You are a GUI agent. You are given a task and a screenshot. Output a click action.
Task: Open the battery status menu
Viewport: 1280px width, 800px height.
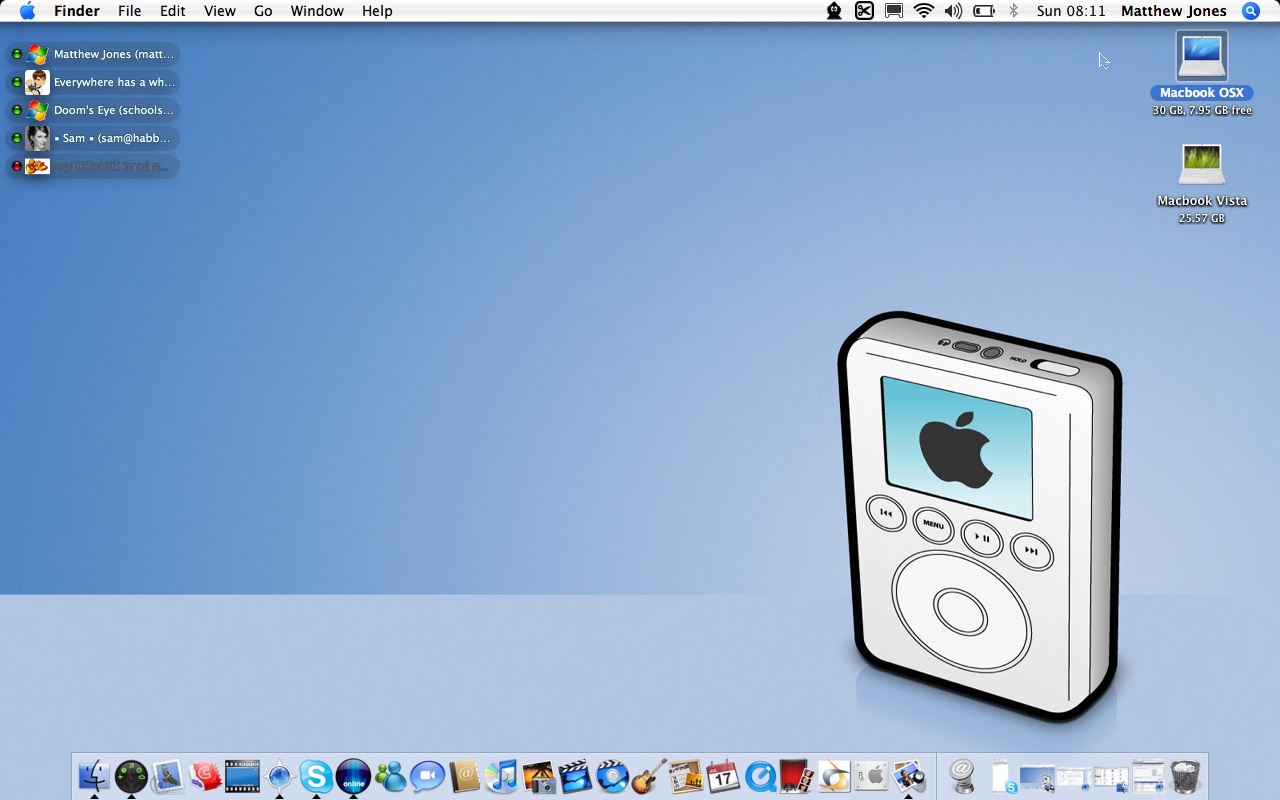pos(984,11)
